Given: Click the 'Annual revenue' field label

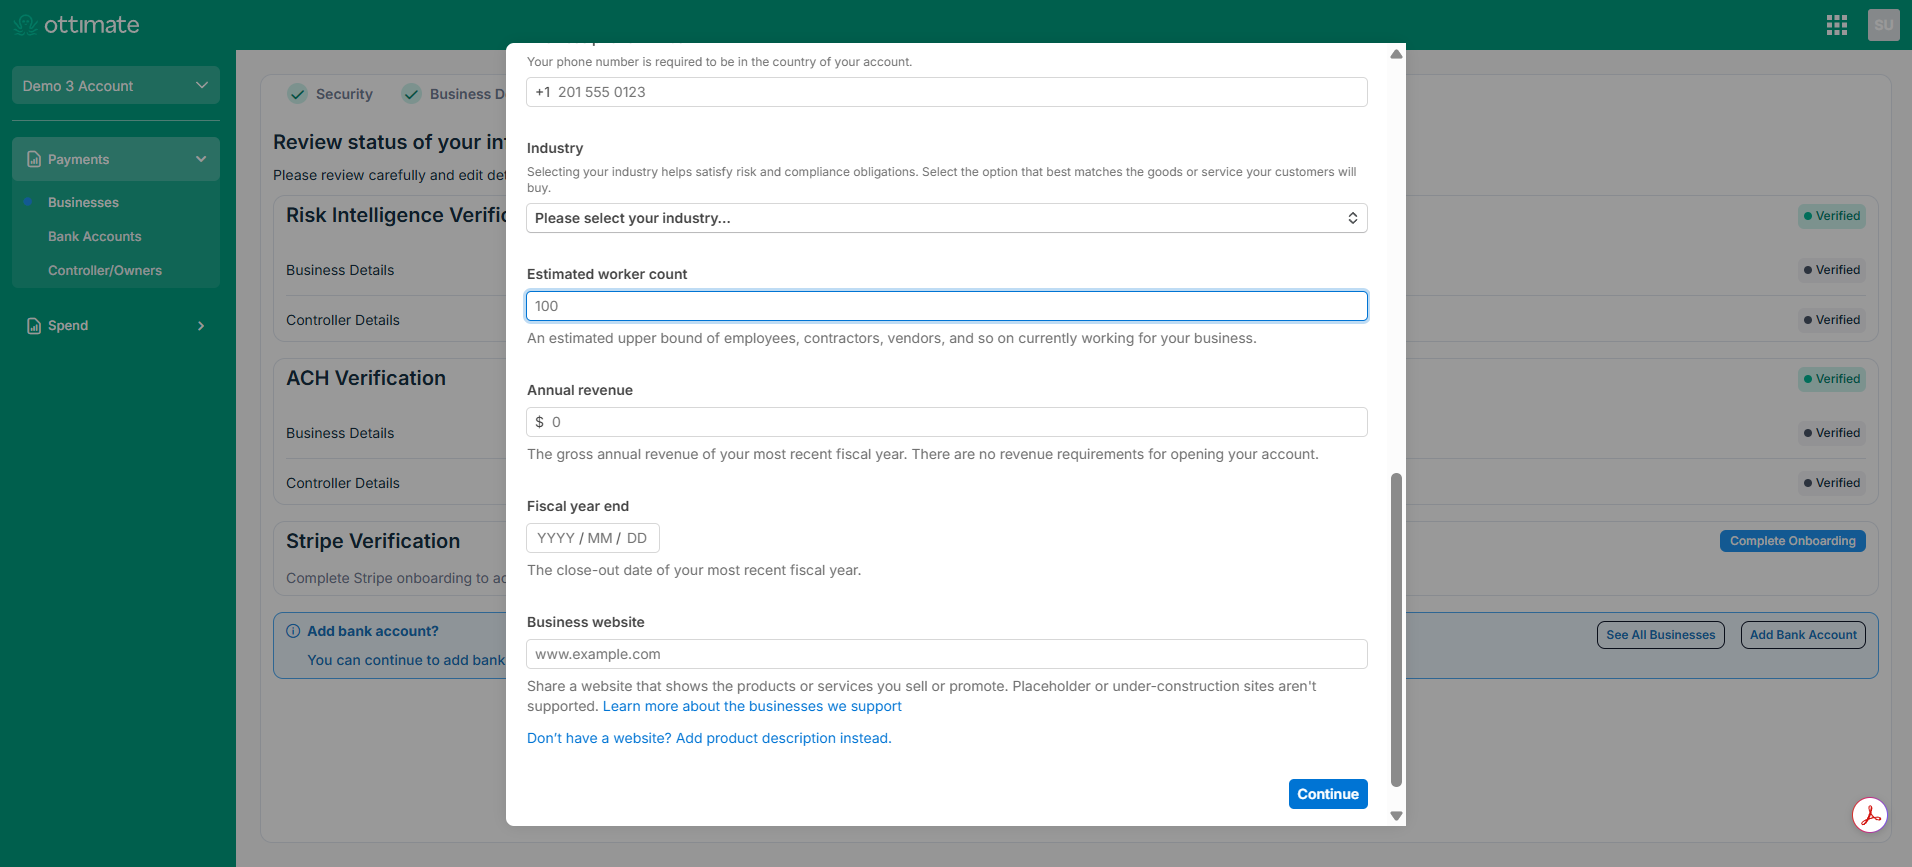Looking at the screenshot, I should (580, 390).
